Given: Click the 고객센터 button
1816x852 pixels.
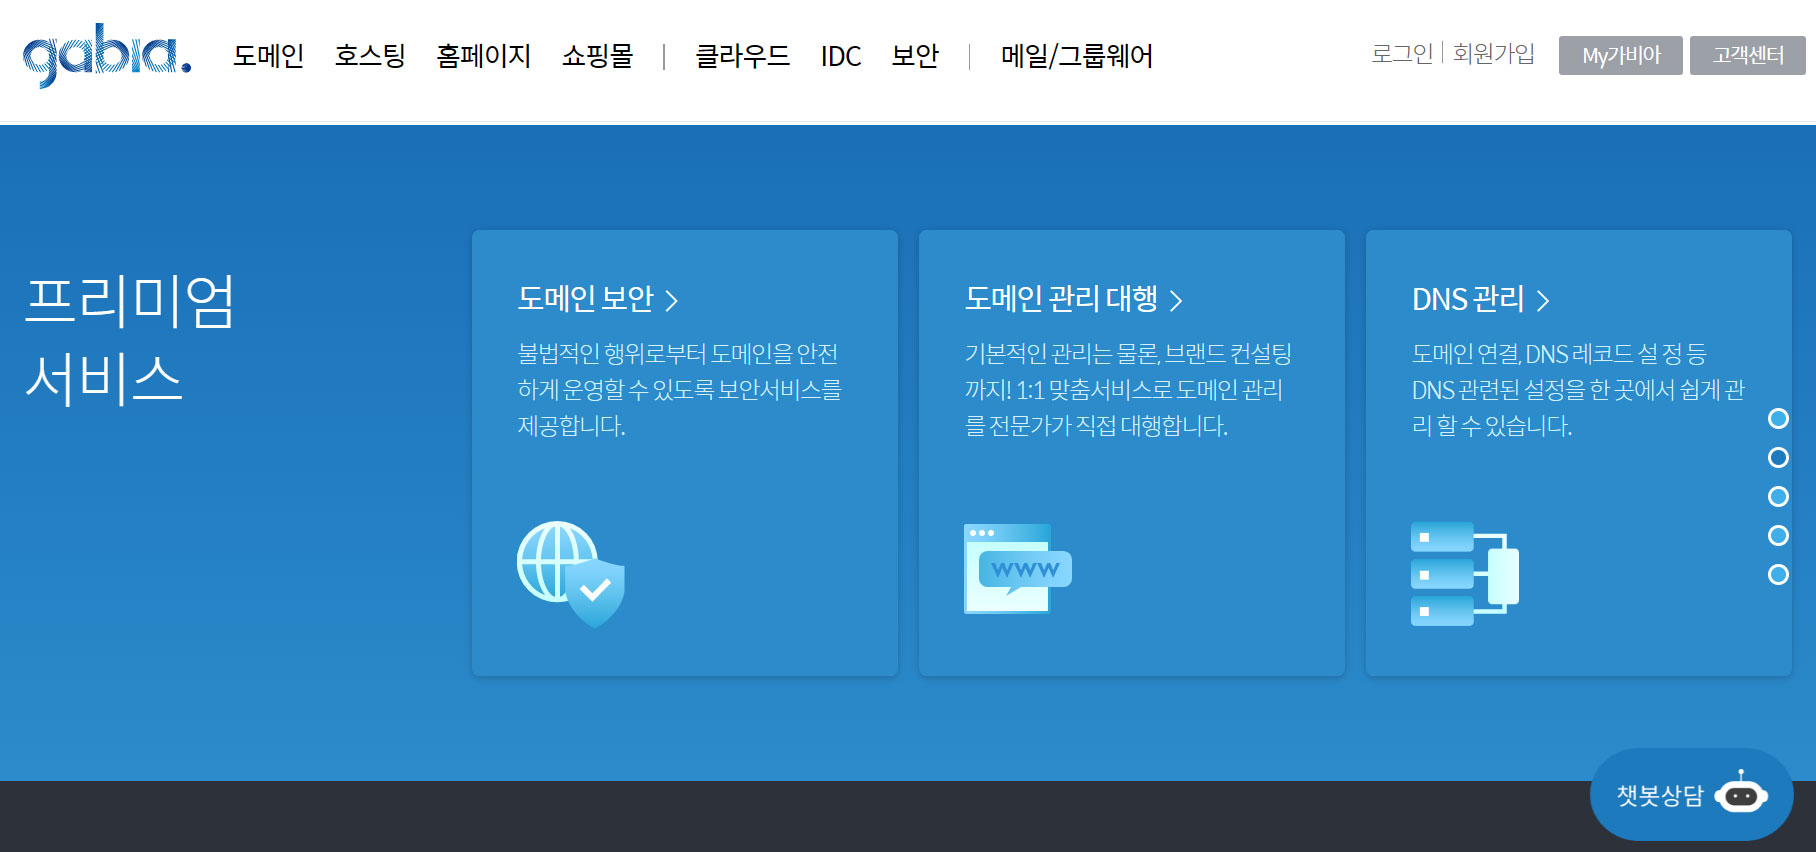Looking at the screenshot, I should pos(1748,55).
